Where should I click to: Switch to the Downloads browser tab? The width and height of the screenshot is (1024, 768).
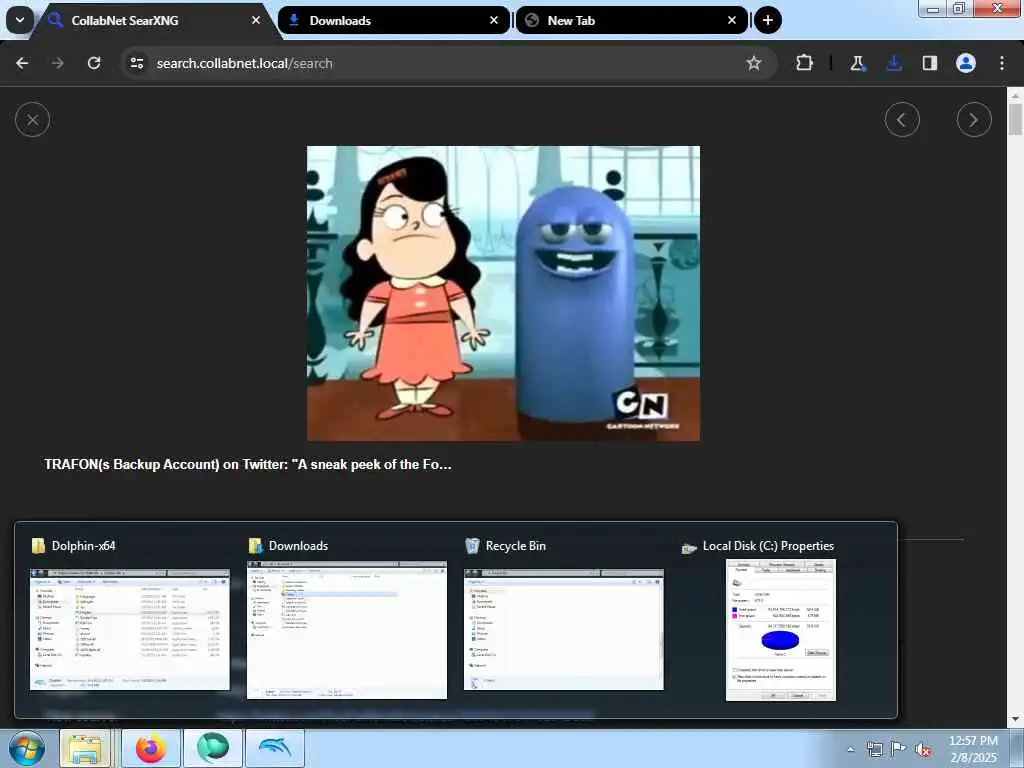394,20
